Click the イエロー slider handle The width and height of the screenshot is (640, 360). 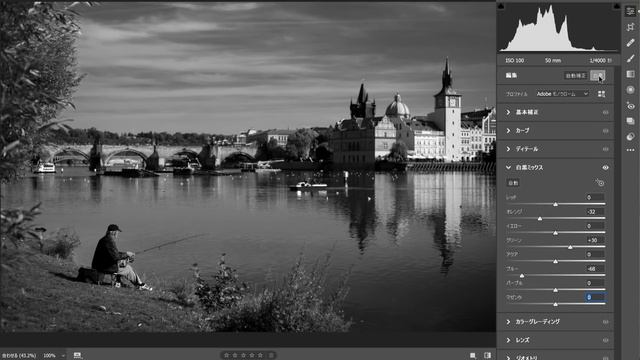pyautogui.click(x=555, y=233)
